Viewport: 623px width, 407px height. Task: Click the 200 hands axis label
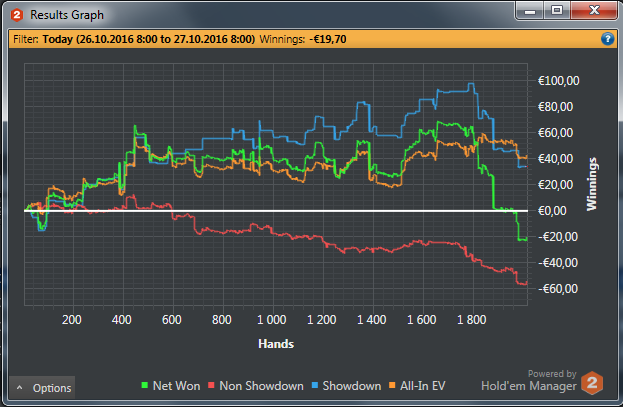(72, 320)
